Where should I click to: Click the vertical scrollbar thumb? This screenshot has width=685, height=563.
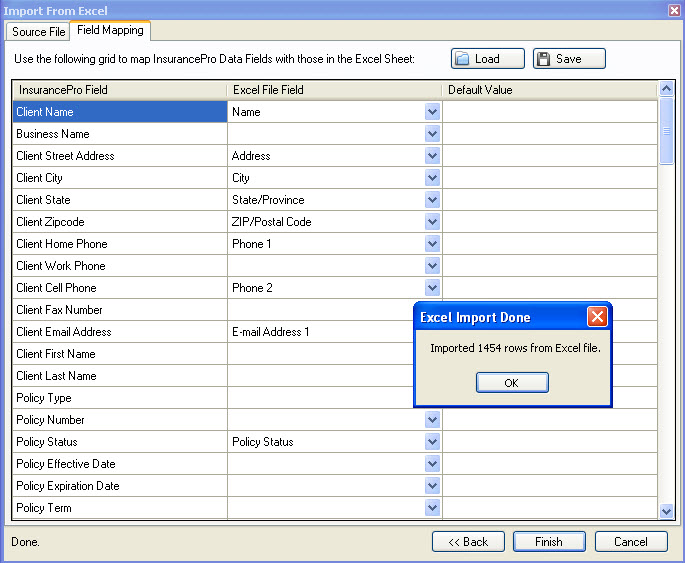(666, 131)
